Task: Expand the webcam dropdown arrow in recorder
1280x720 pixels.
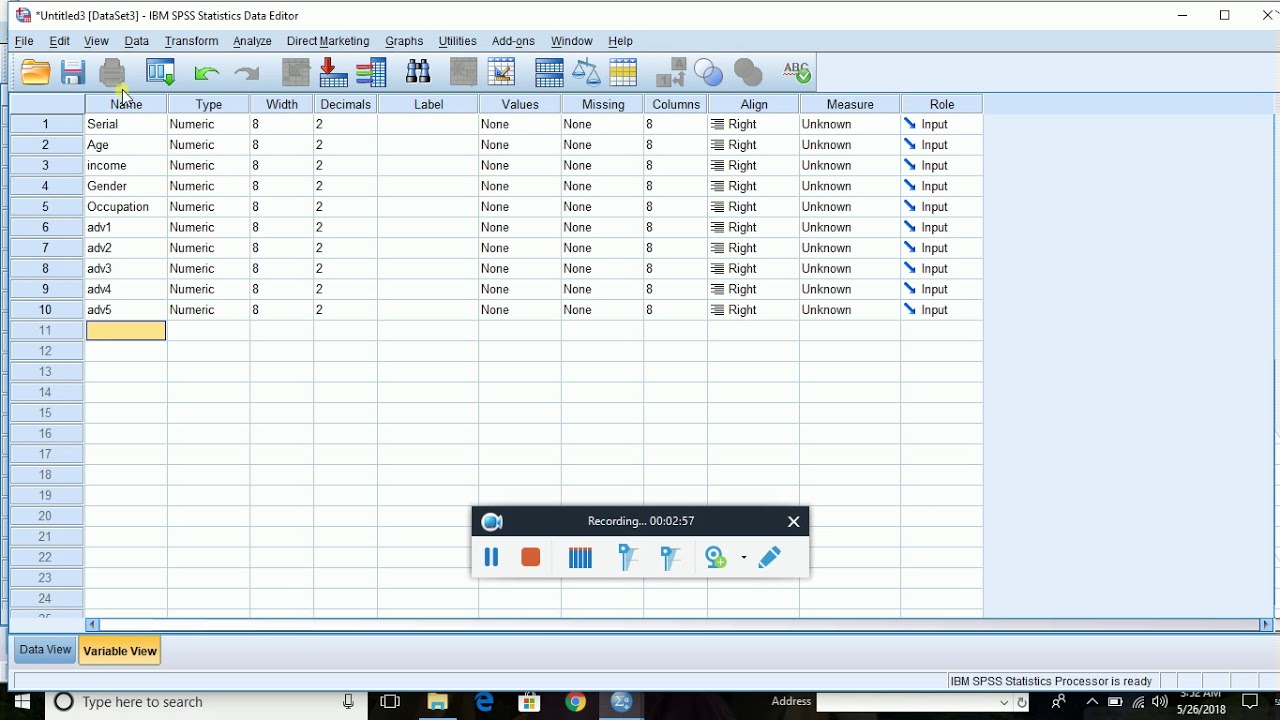Action: pos(743,558)
